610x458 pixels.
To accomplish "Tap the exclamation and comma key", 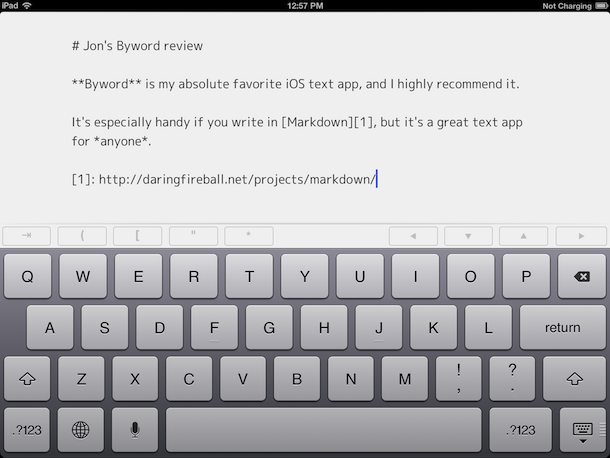I will (x=459, y=379).
